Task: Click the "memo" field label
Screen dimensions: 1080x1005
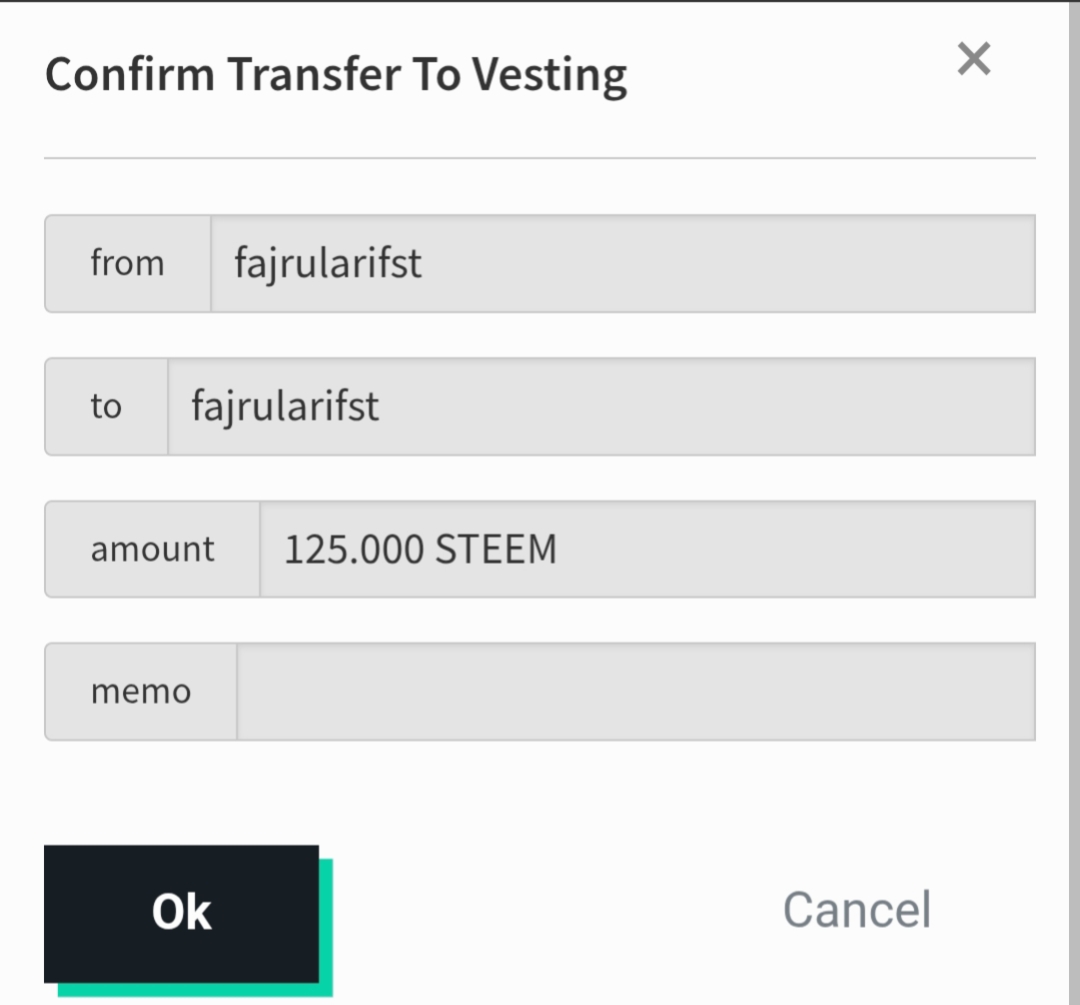Action: (x=140, y=692)
